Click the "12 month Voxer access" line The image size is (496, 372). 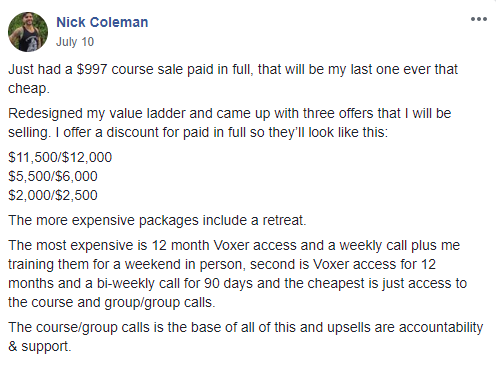pos(234,245)
